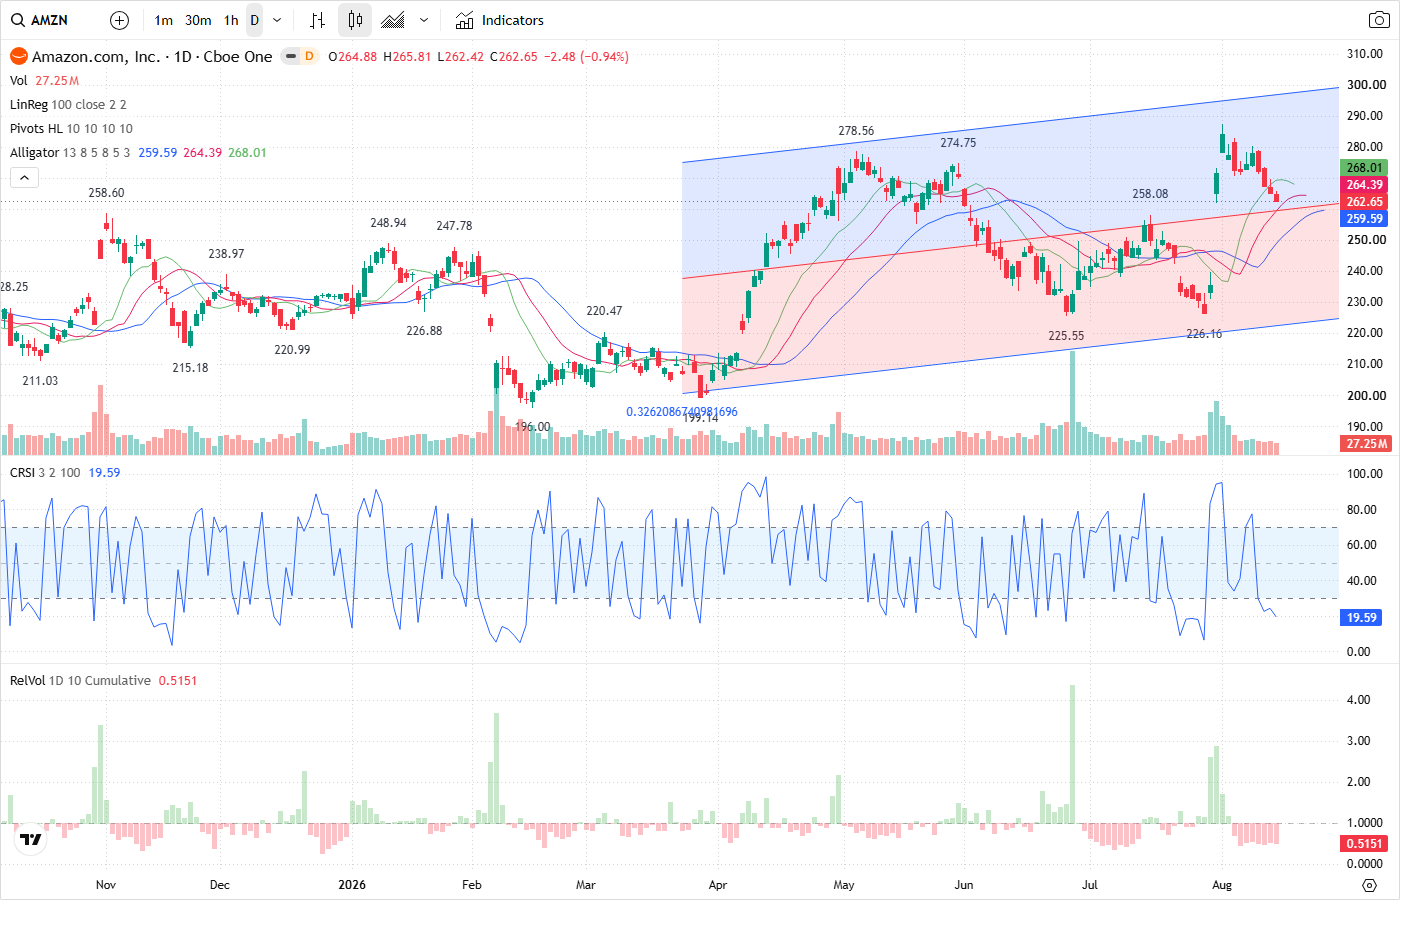Select the Alligator indicator legend
This screenshot has height=950, width=1420.
point(34,152)
